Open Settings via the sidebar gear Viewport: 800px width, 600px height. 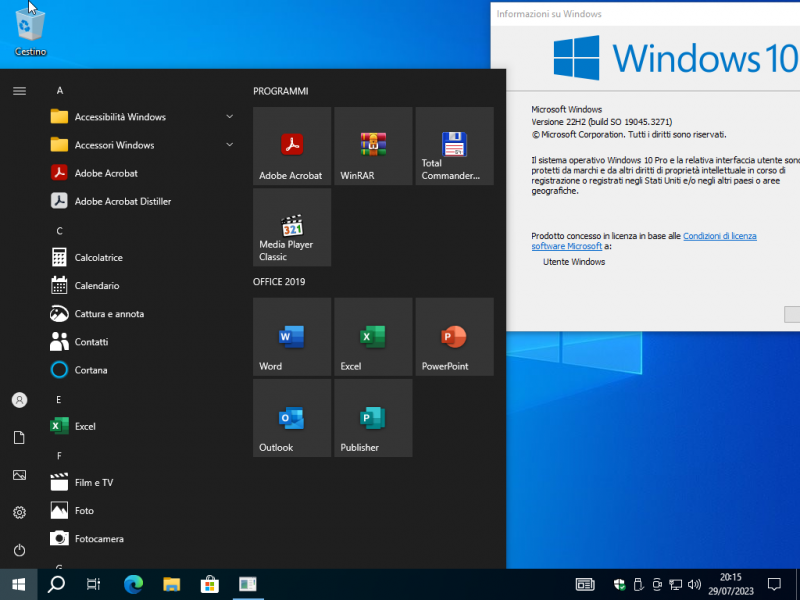[x=18, y=512]
